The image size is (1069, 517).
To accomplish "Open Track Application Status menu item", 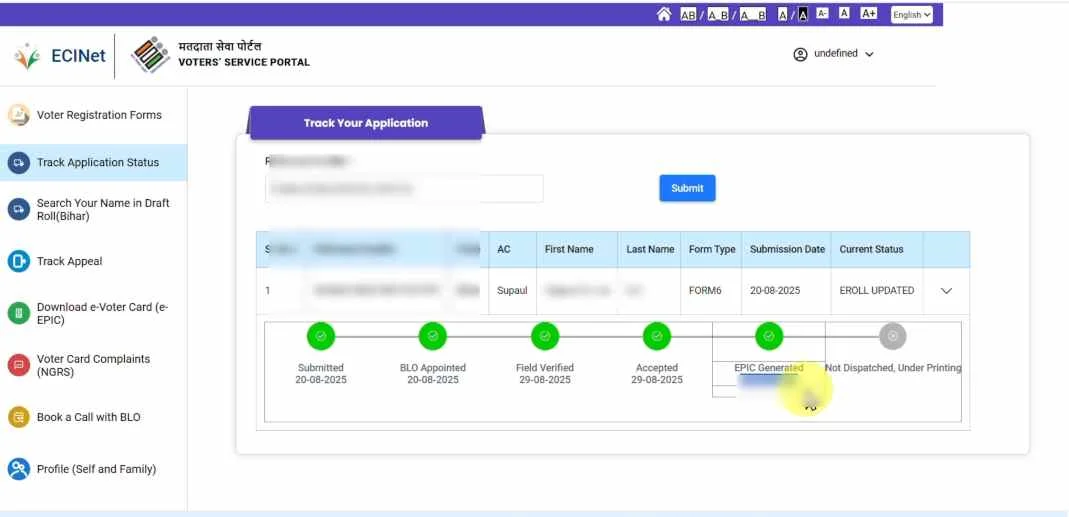I will coord(97,163).
